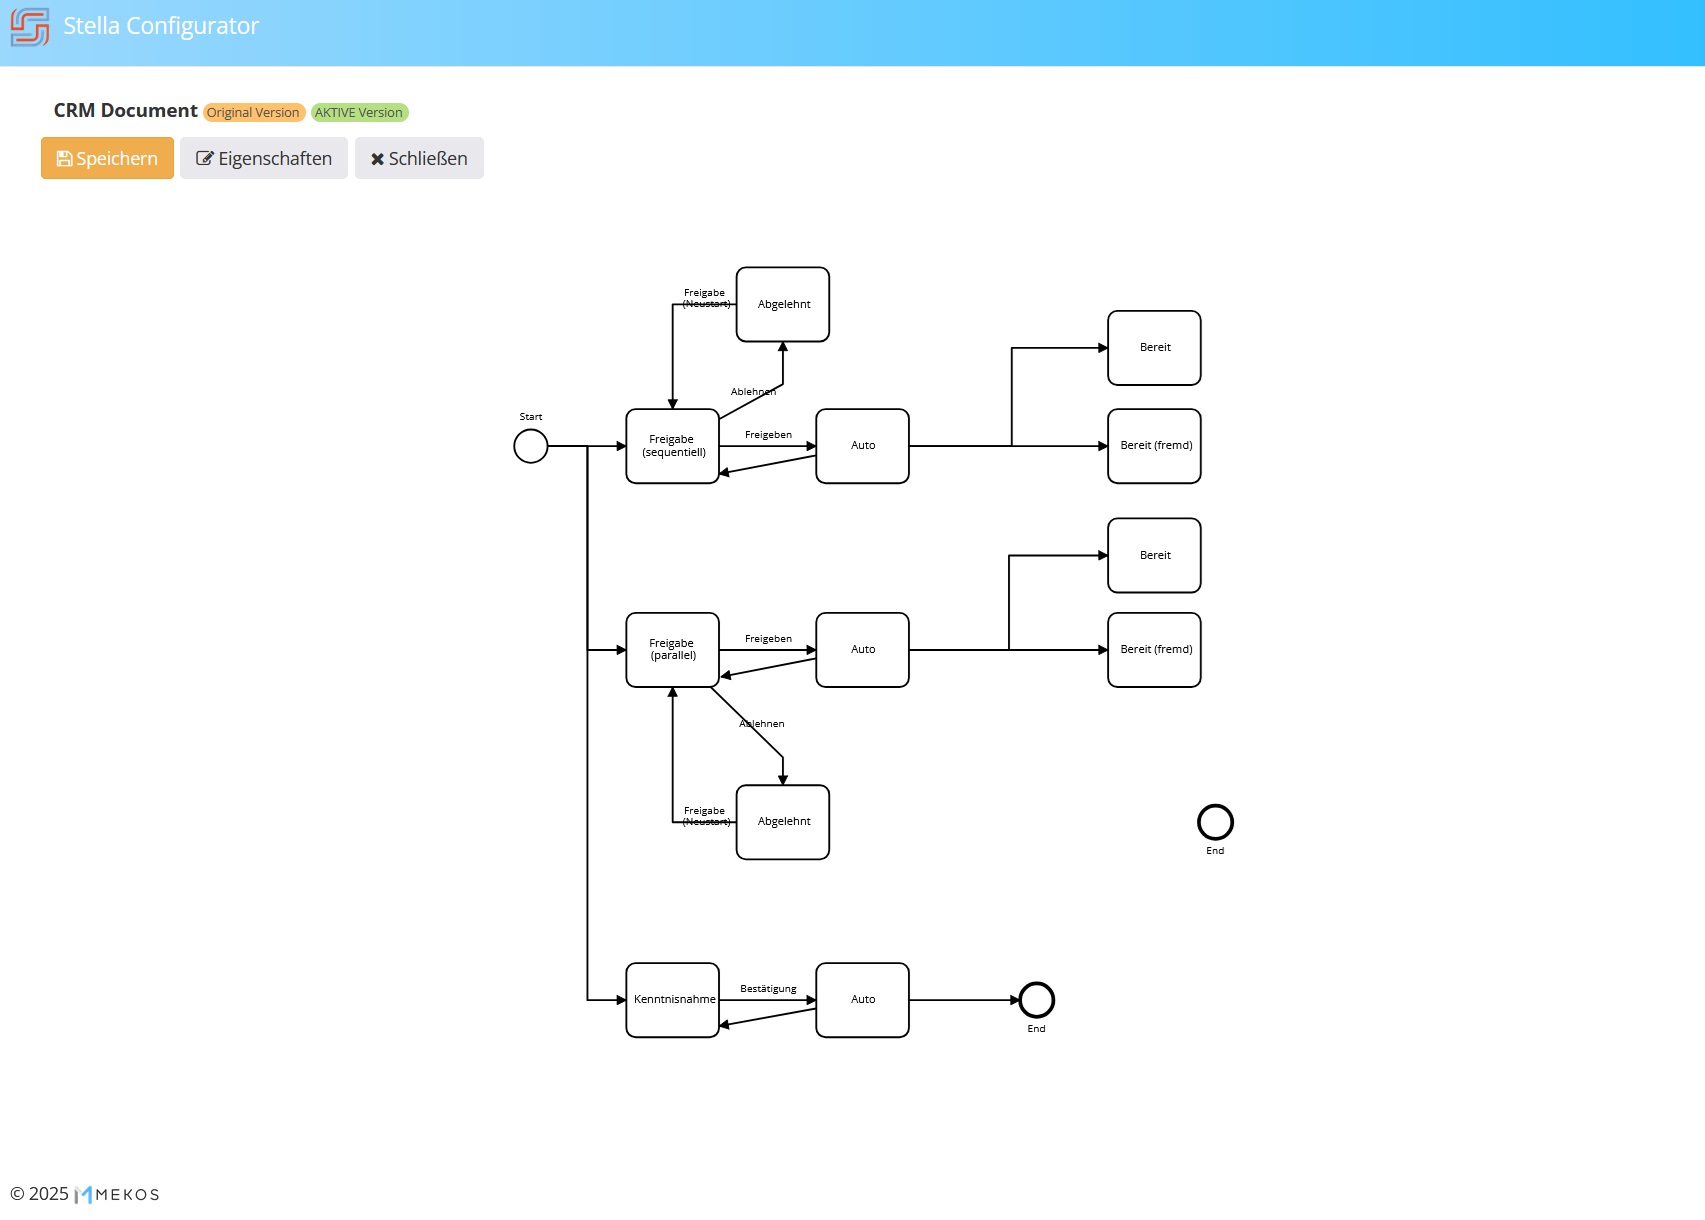
Task: Select the Freigabe (sequentiell) node
Action: [671, 445]
